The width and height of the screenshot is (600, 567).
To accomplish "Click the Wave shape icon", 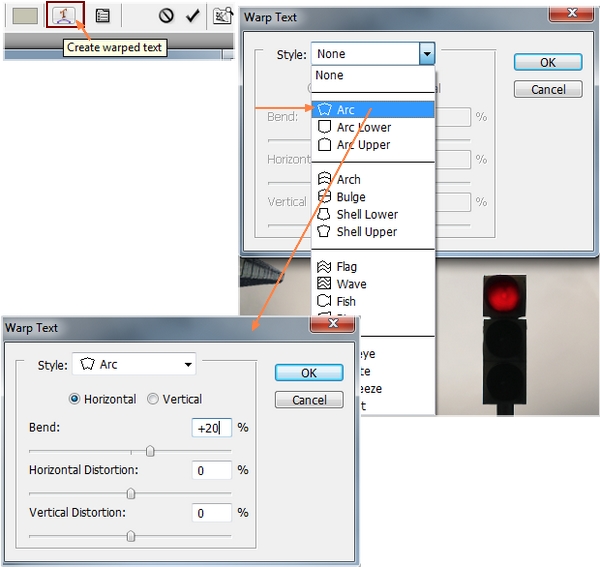I will tap(324, 284).
